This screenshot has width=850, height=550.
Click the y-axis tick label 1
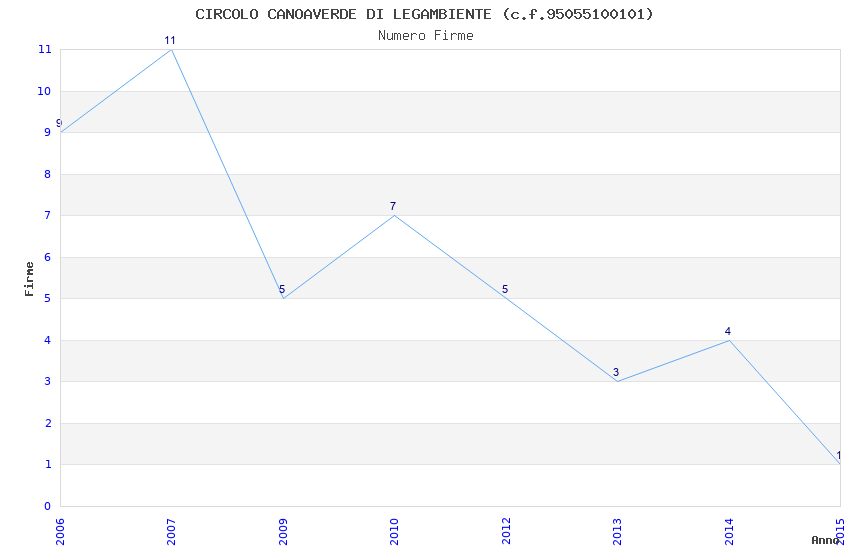click(x=48, y=464)
